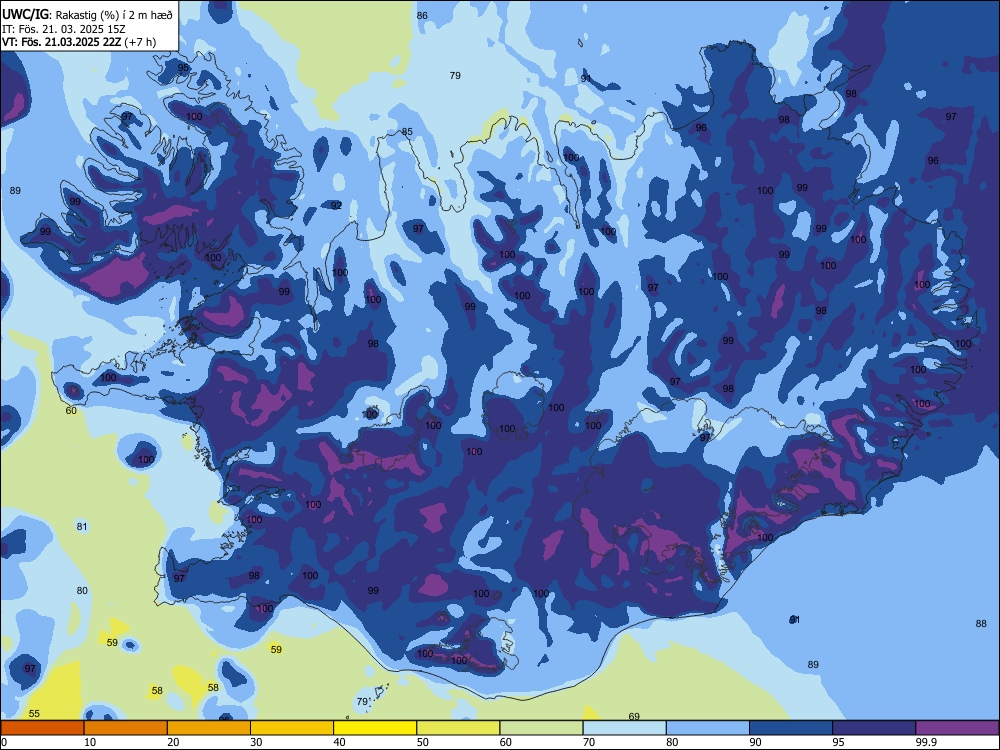This screenshot has width=1000, height=750.
Task: Click the purple legend swatch above 99.9
Action: (x=957, y=728)
